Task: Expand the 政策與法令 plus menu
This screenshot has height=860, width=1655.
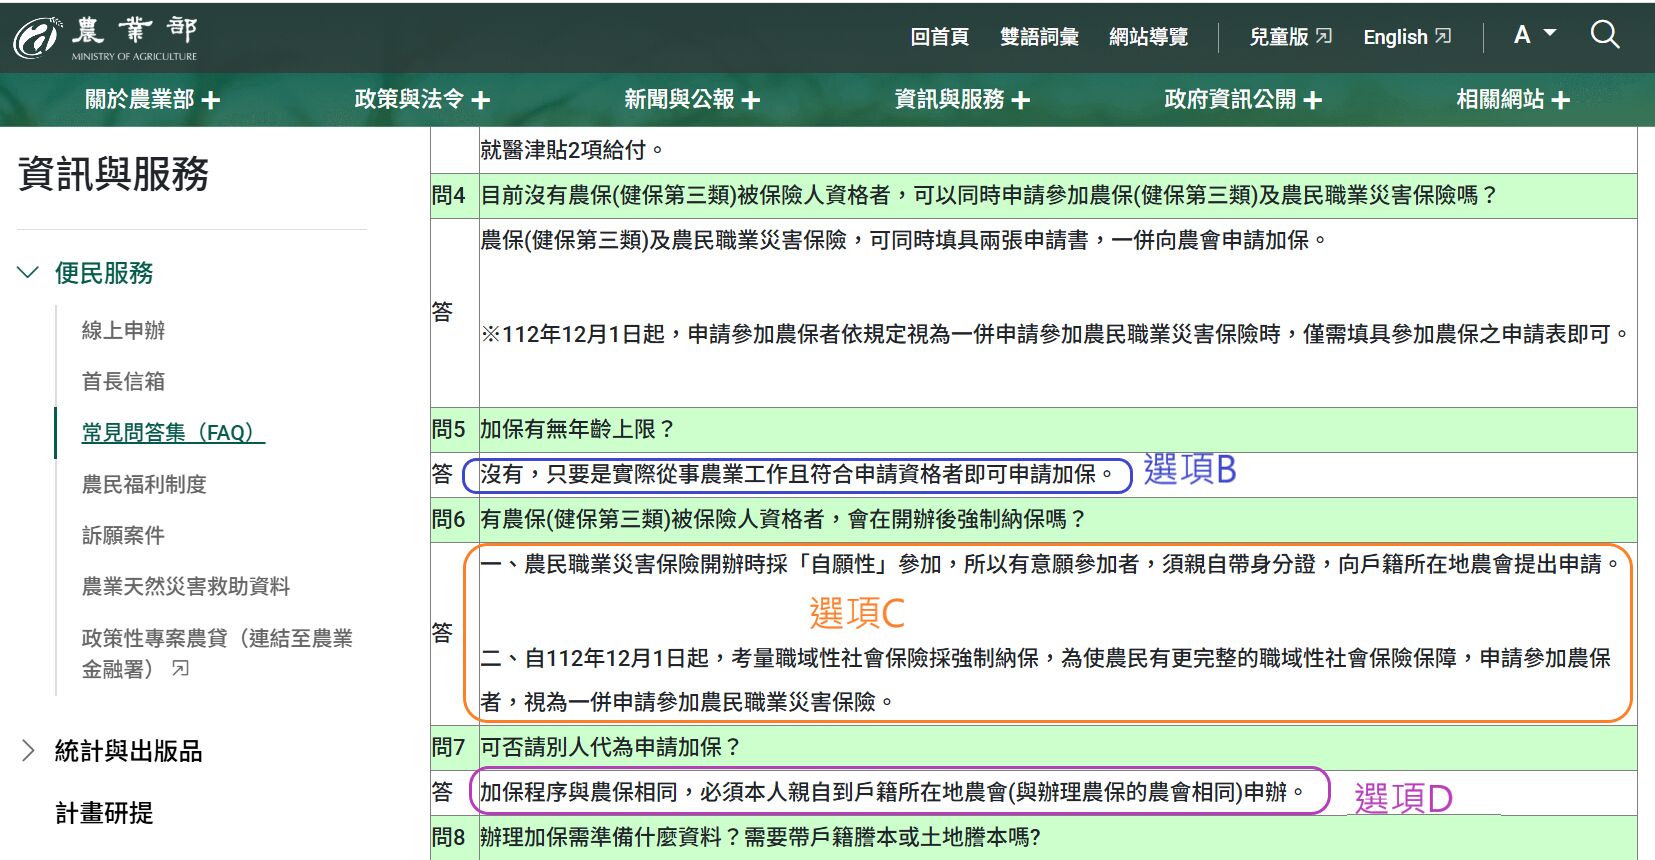Action: pyautogui.click(x=421, y=99)
